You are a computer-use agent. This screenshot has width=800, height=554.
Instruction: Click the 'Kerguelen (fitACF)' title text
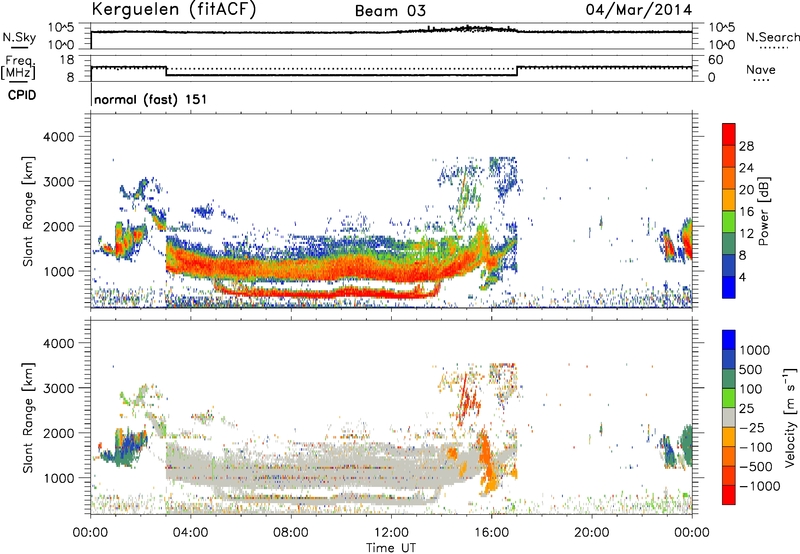coord(173,9)
